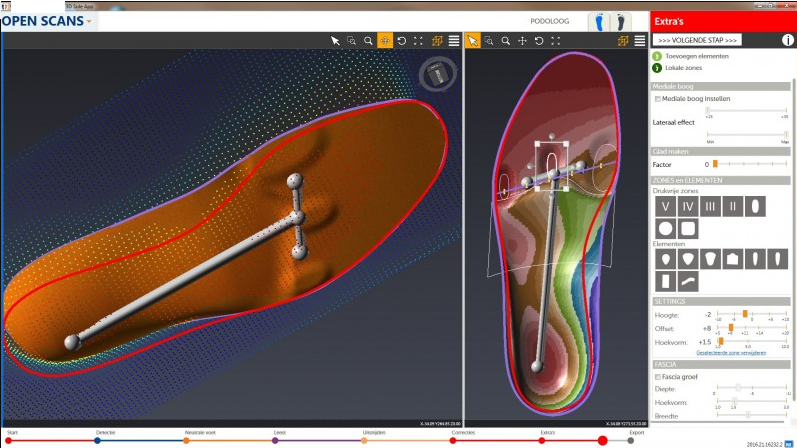This screenshot has width=797, height=448.
Task: Click the fit-to-view icon in left viewport
Action: (419, 41)
